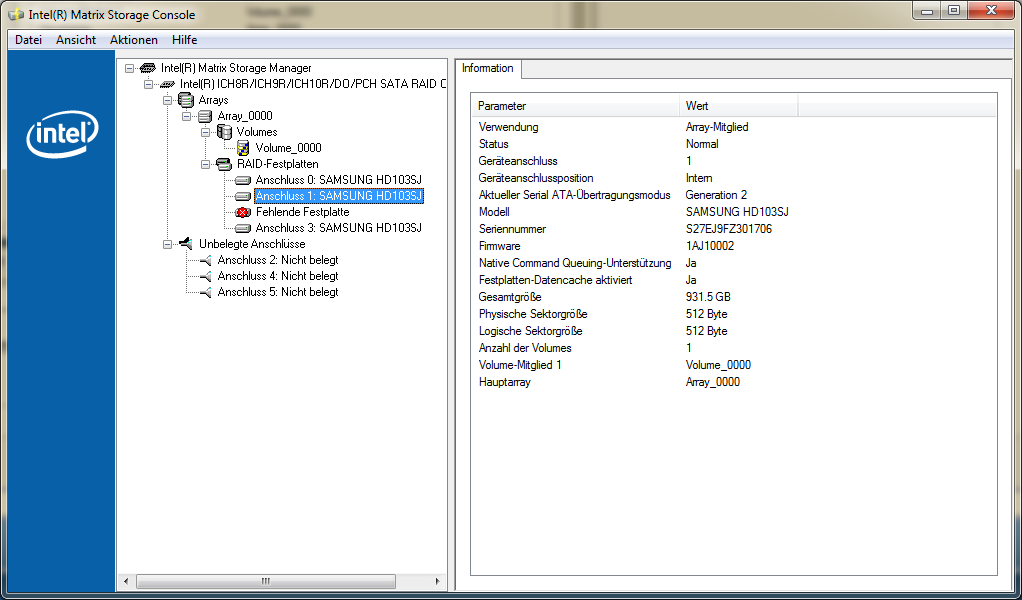This screenshot has height=600, width=1022.
Task: Click the Gesamtgröße value 931.5 GB
Action: pyautogui.click(x=708, y=297)
